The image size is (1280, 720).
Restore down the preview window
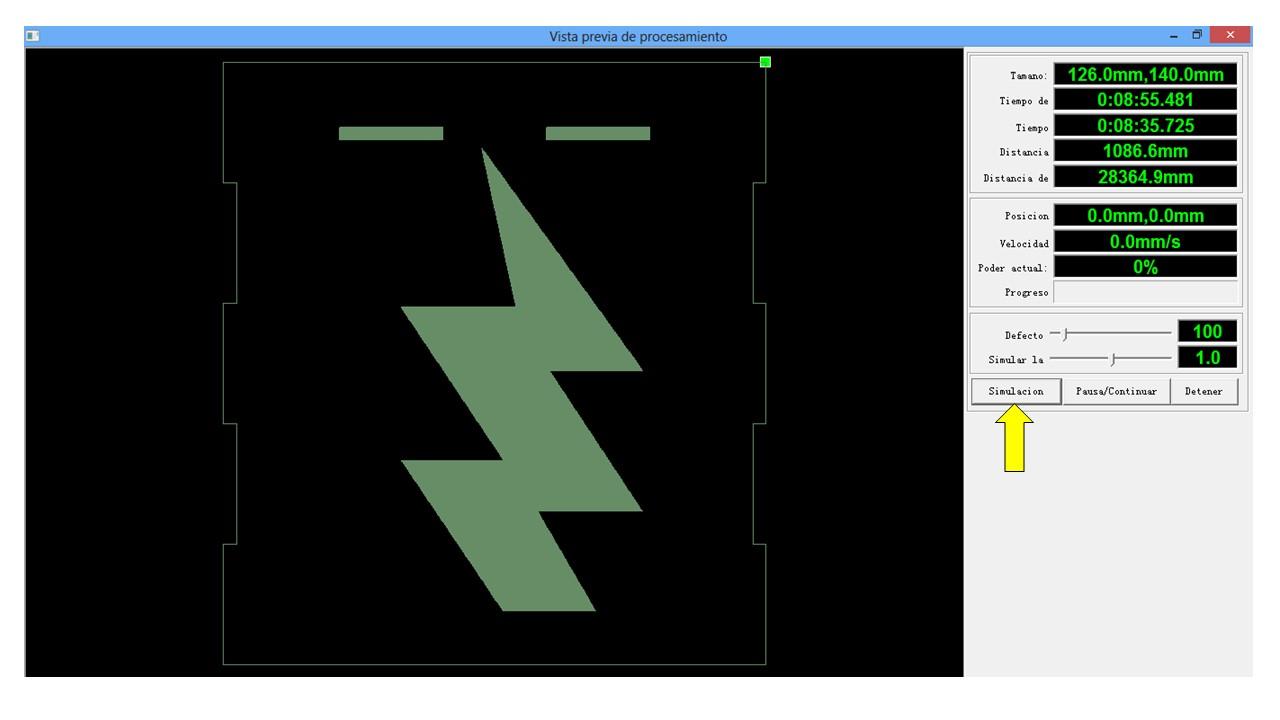(1195, 37)
